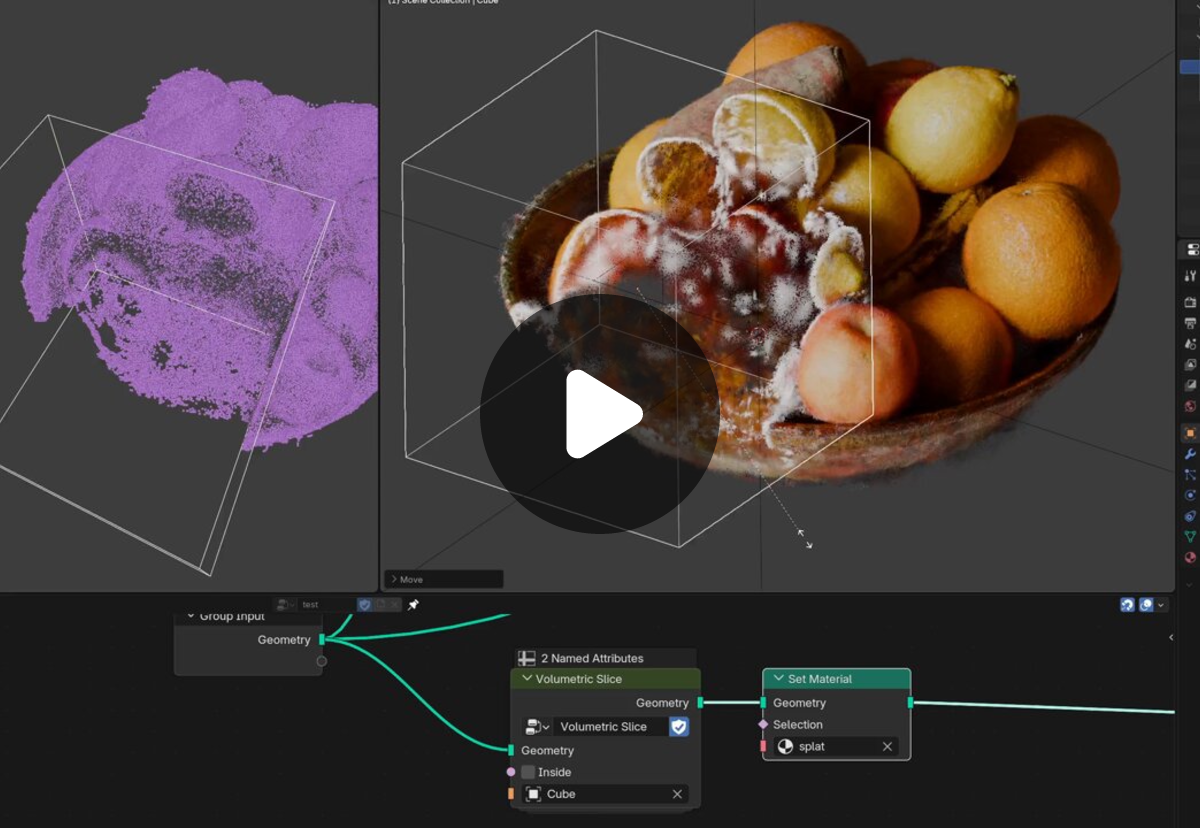This screenshot has width=1200, height=828.
Task: Click the material sphere icon beside splat
Action: pyautogui.click(x=785, y=746)
